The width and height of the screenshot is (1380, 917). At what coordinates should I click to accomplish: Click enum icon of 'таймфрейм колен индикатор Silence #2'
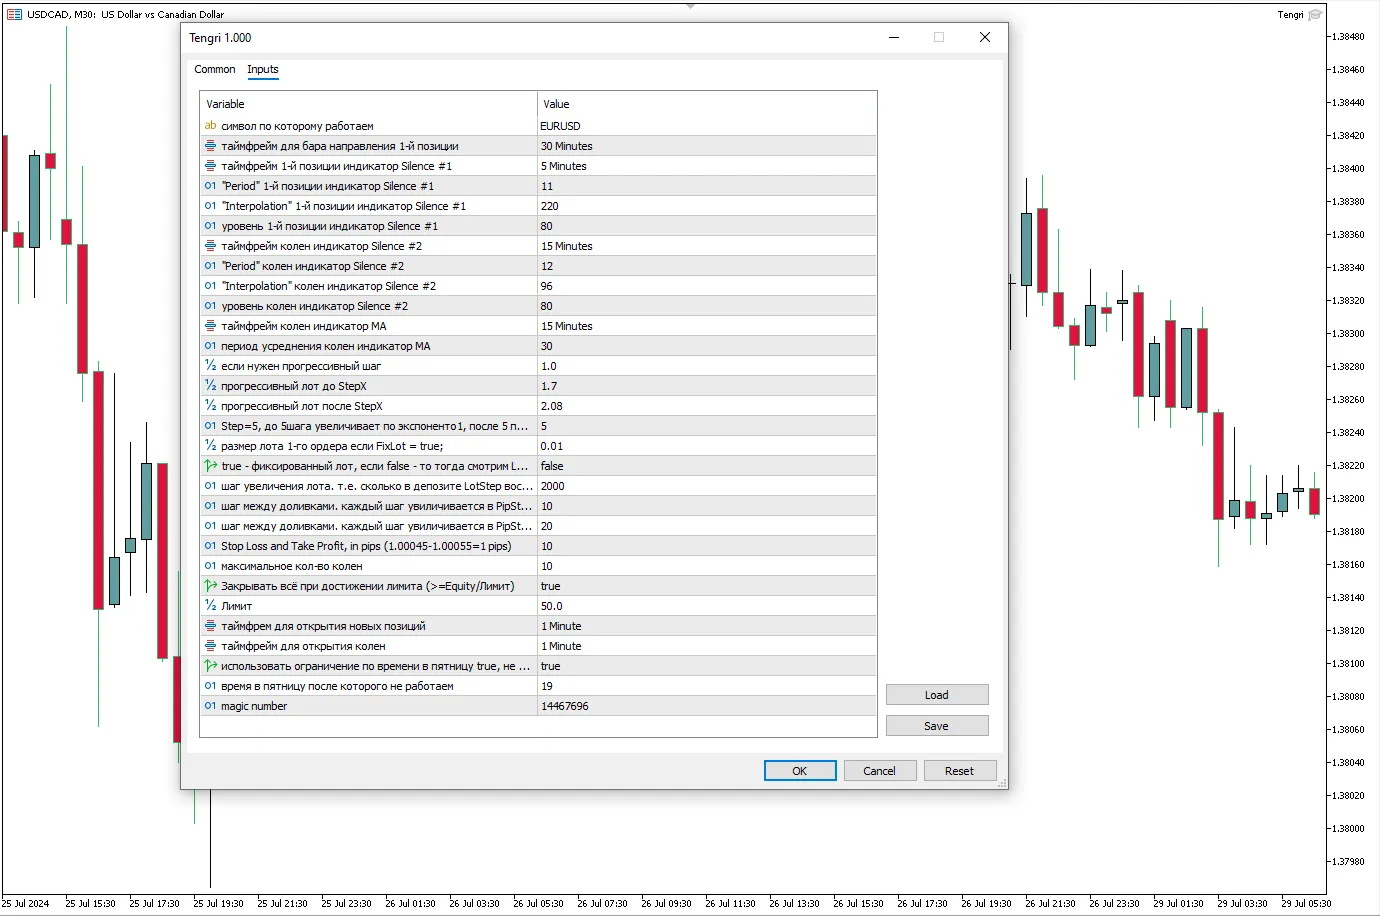click(x=210, y=246)
